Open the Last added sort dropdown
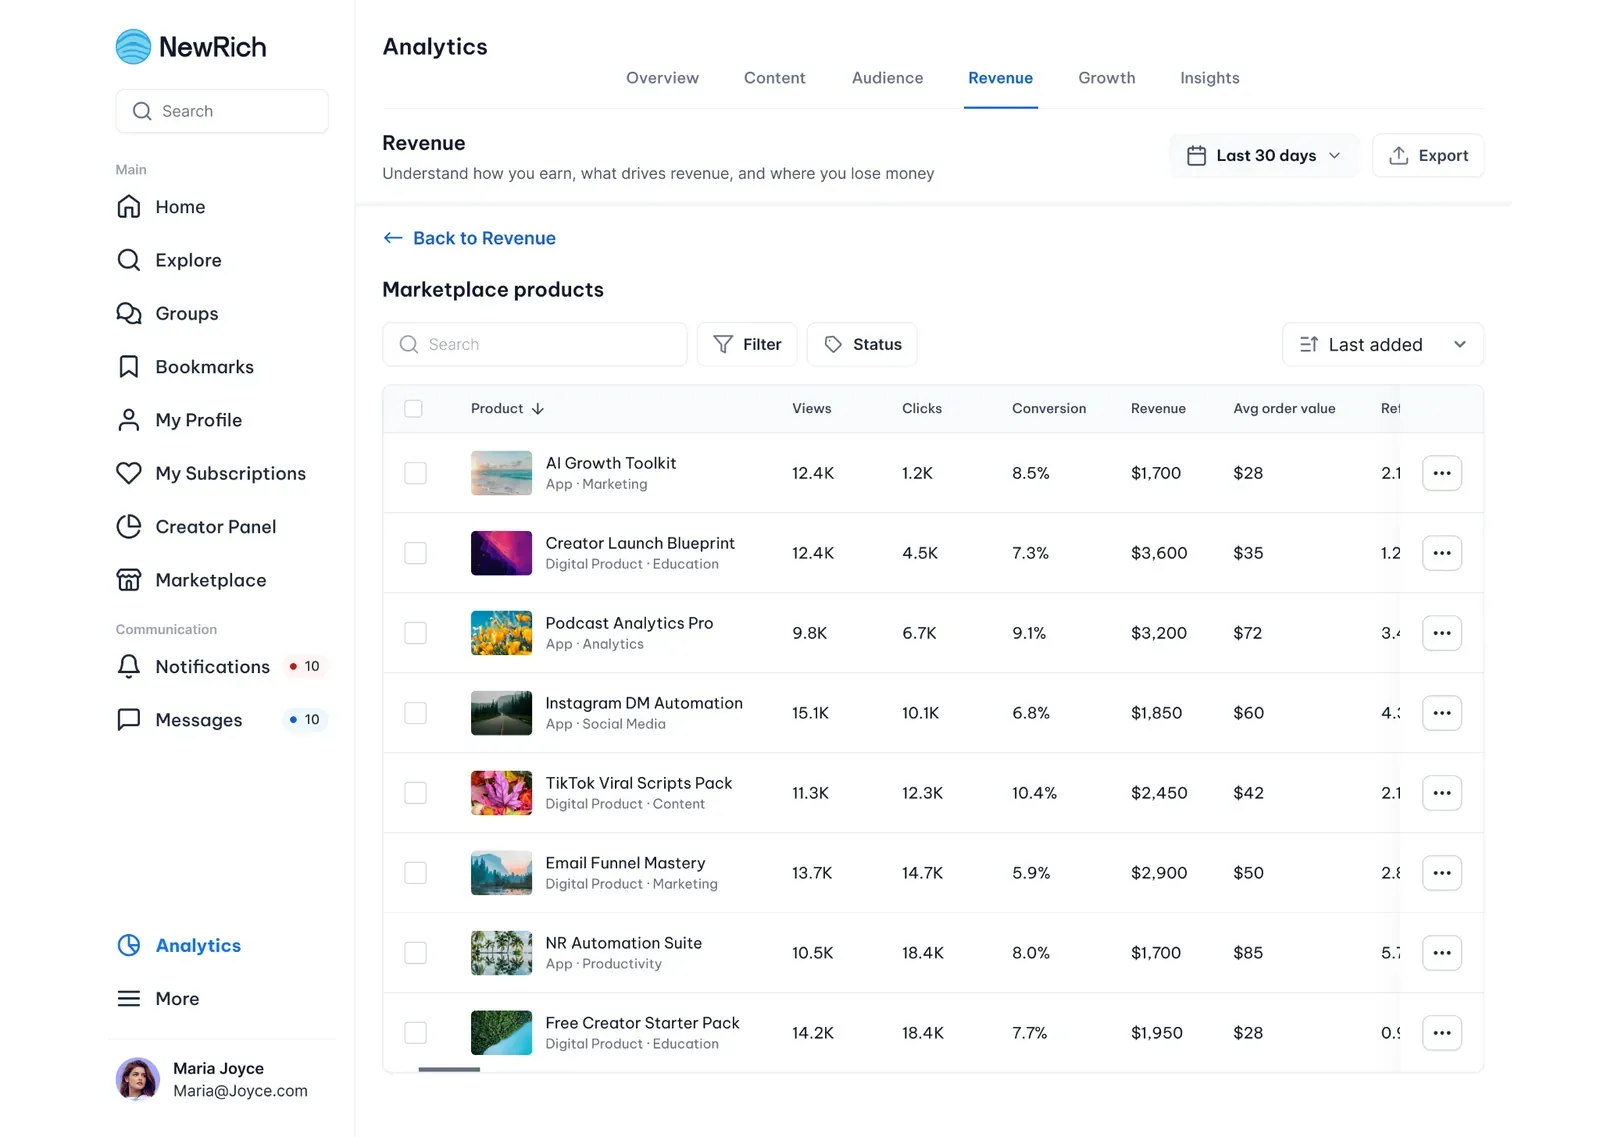This screenshot has height=1137, width=1600. [1383, 344]
